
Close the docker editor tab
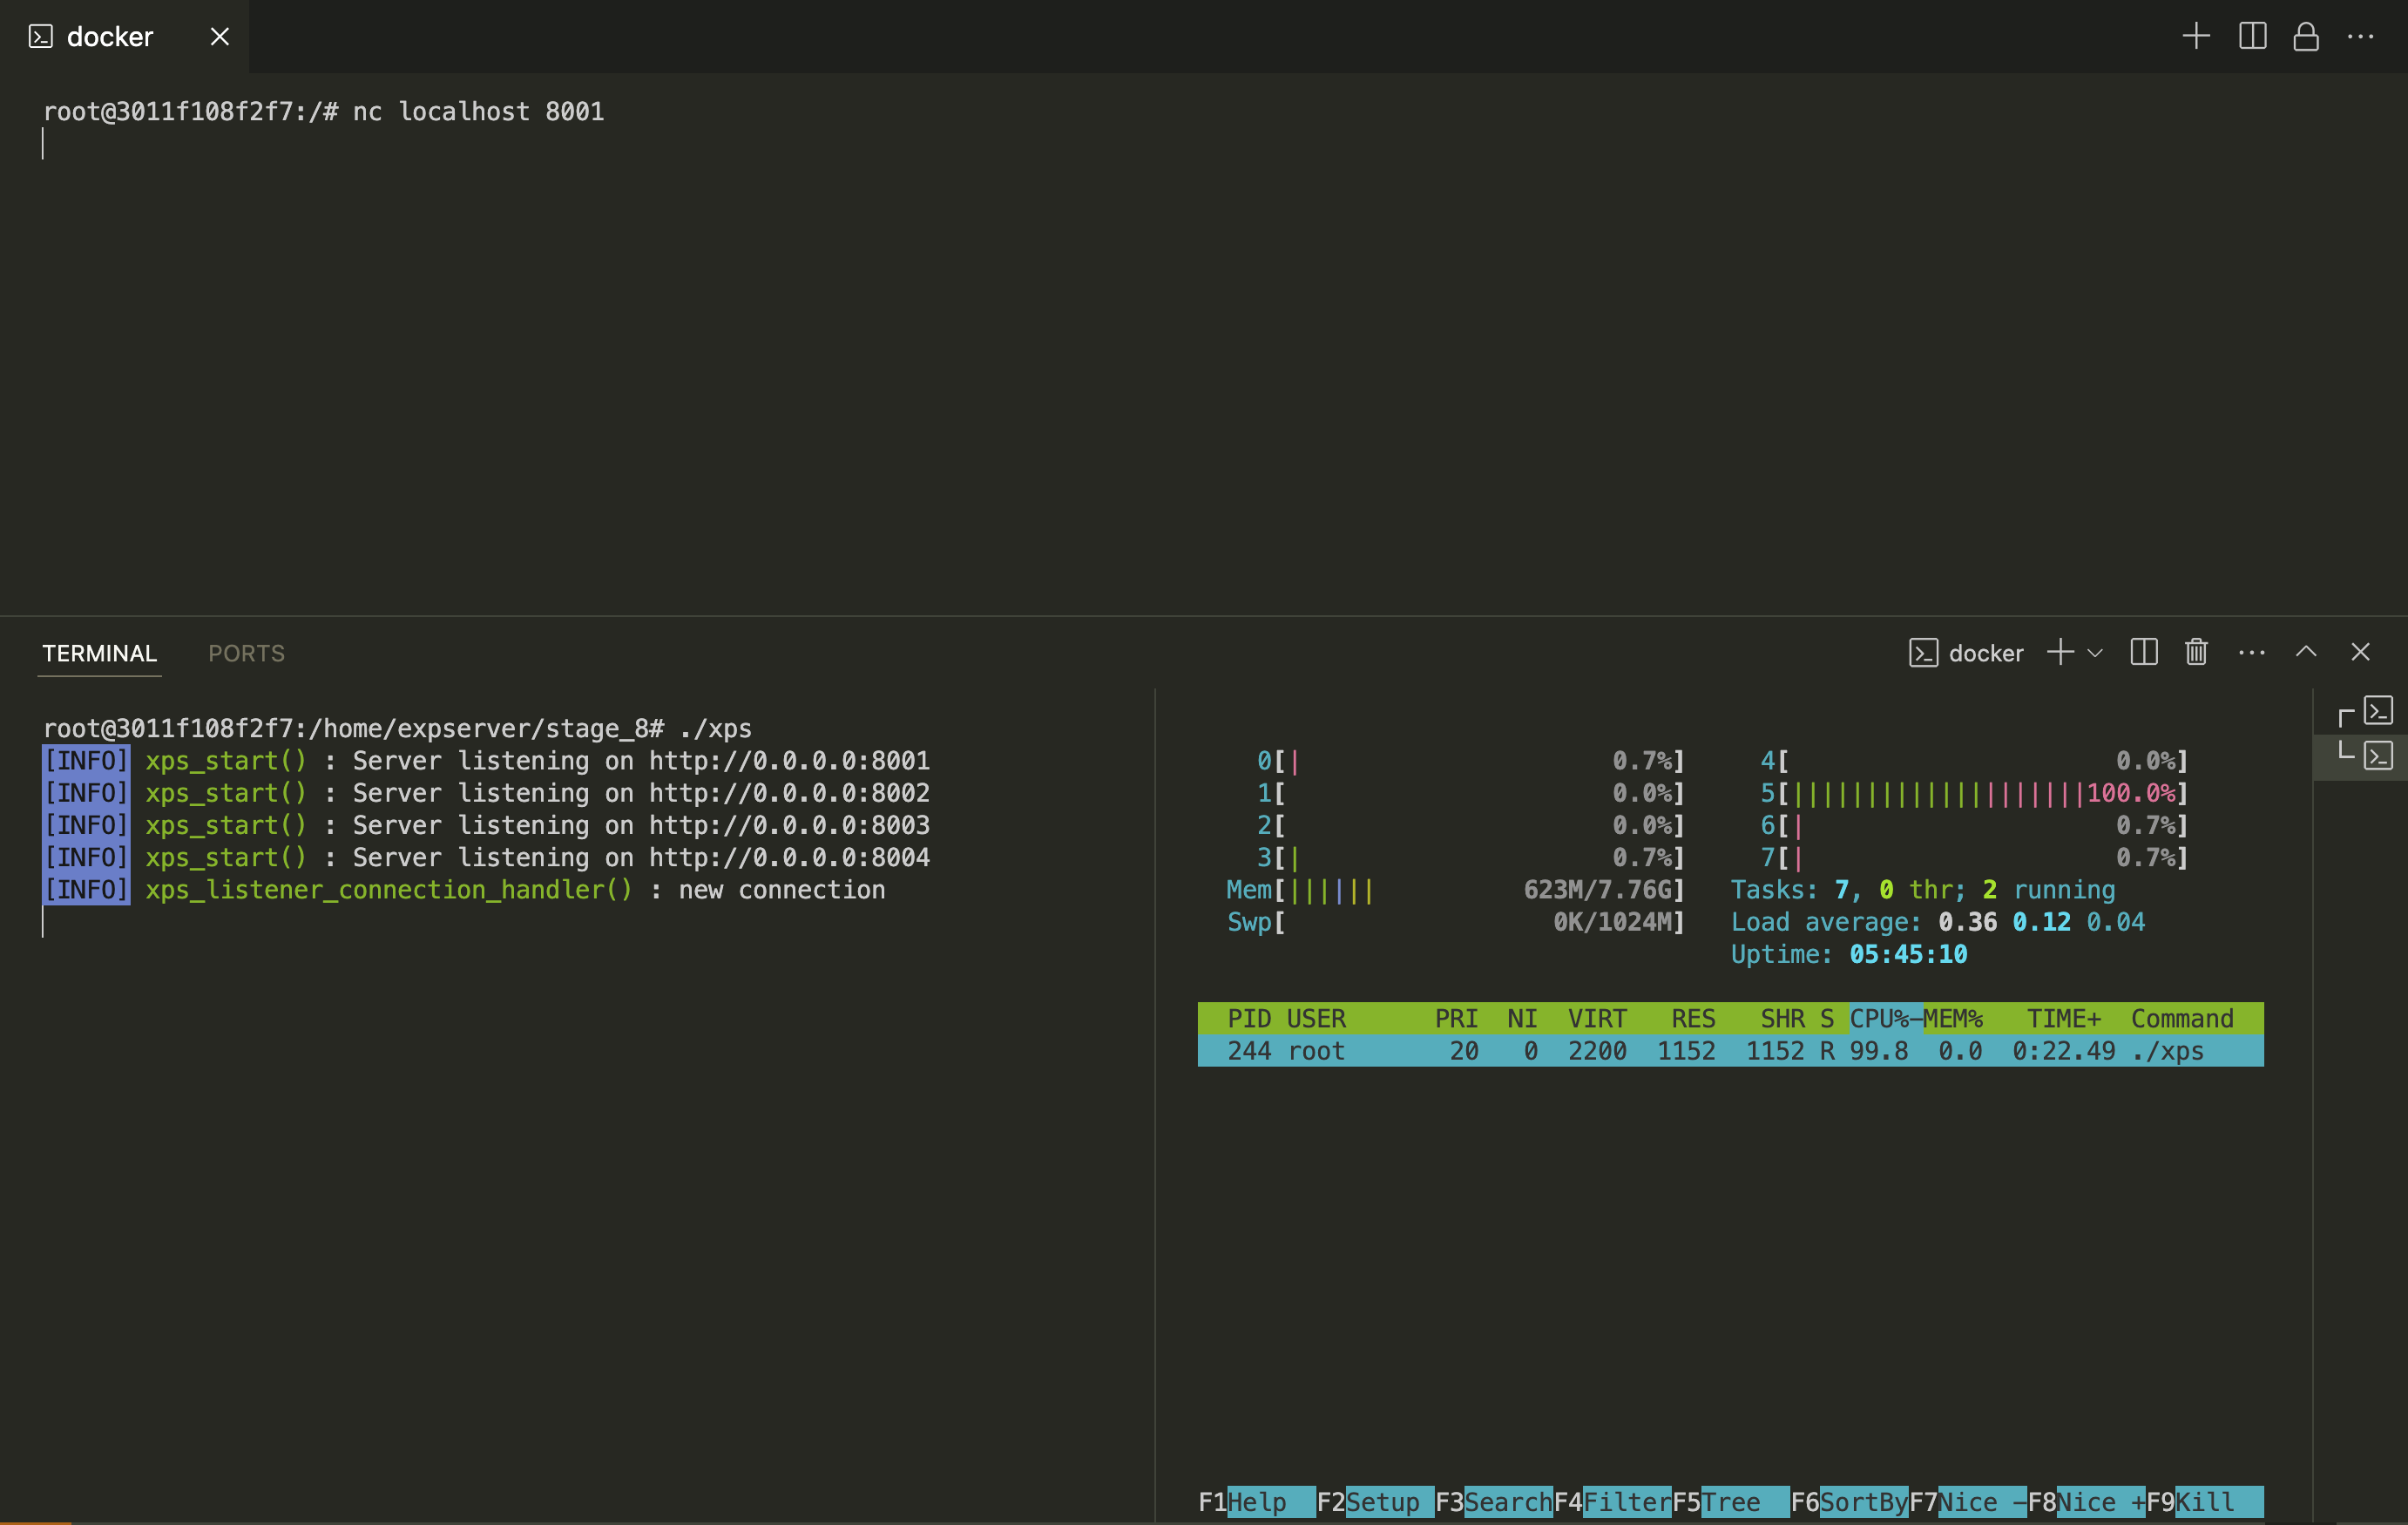tap(220, 37)
